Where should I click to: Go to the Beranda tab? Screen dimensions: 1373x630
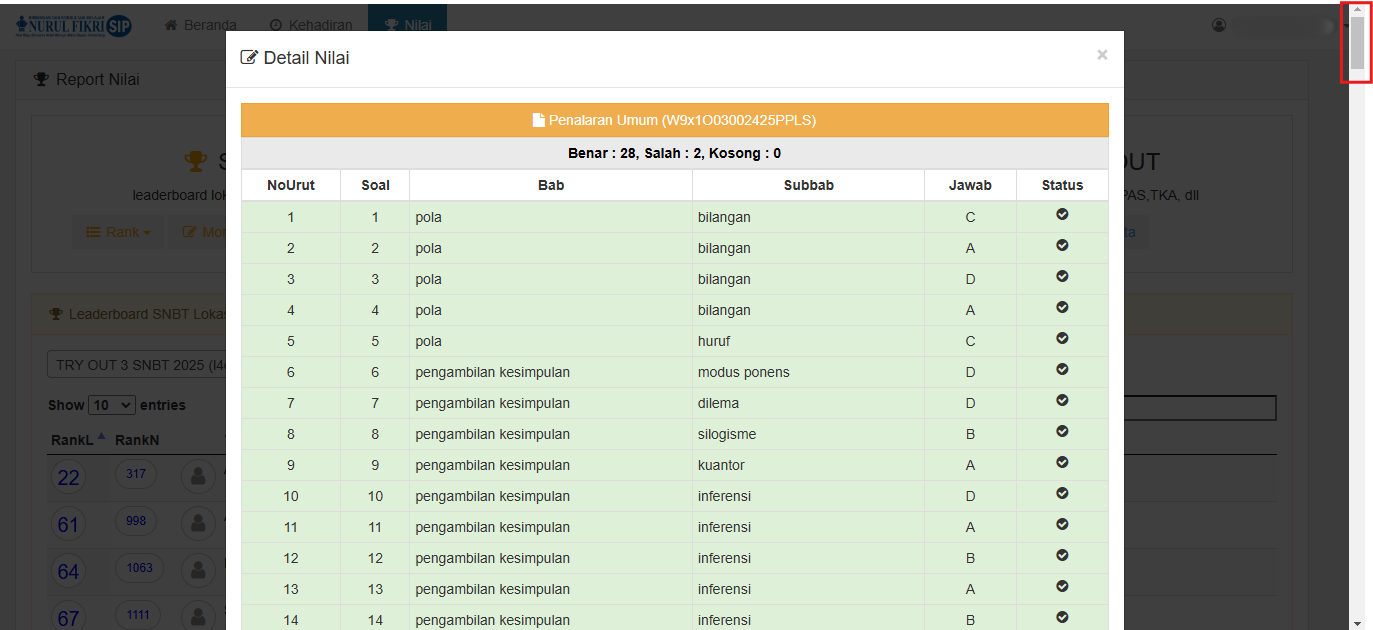click(x=201, y=25)
